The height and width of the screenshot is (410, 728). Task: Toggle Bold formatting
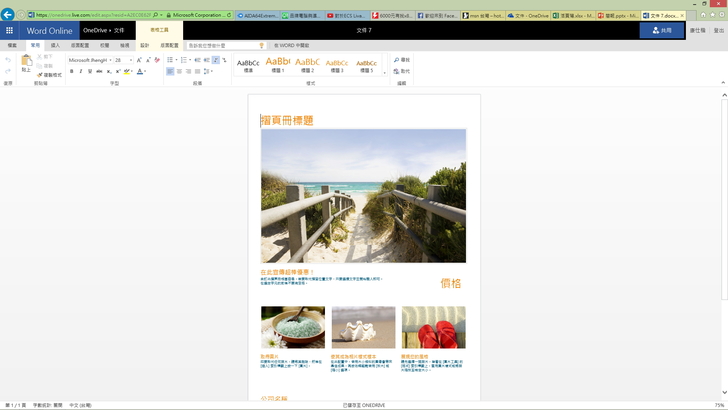pos(72,72)
